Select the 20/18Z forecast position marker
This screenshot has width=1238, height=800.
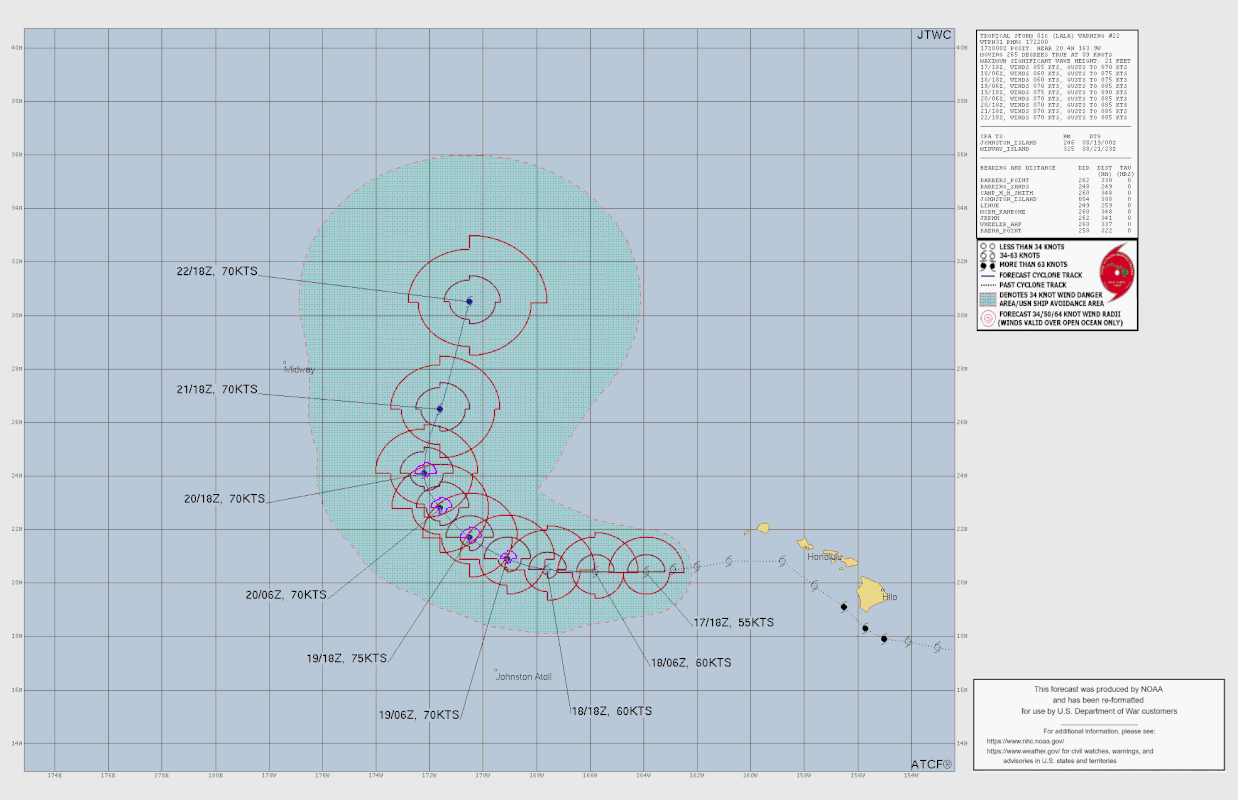coord(425,473)
